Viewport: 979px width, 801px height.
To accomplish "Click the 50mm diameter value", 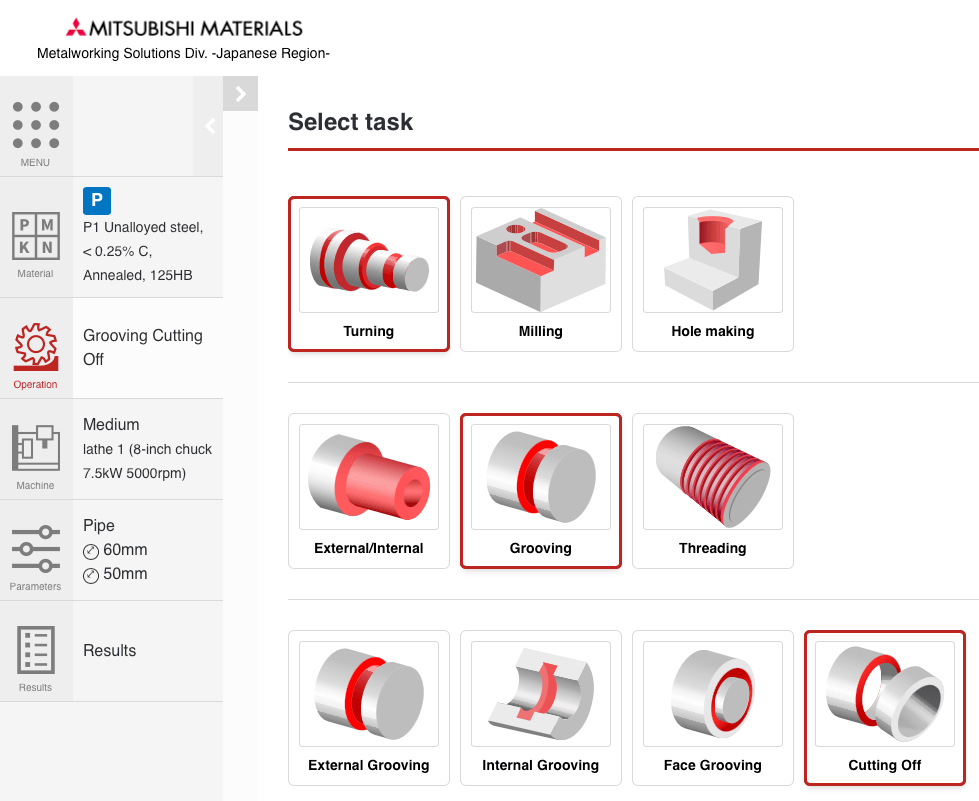I will (125, 574).
